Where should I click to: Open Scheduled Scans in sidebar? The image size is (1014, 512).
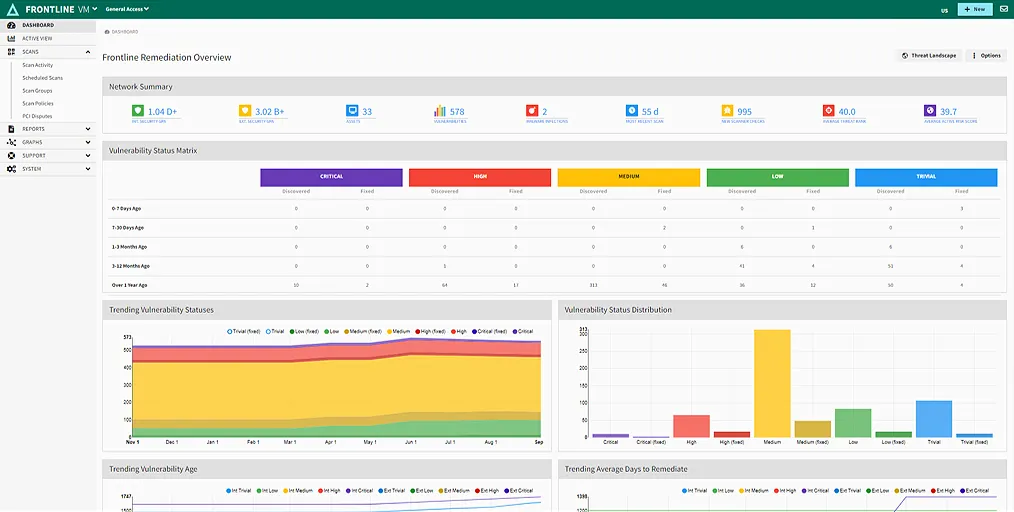click(43, 78)
